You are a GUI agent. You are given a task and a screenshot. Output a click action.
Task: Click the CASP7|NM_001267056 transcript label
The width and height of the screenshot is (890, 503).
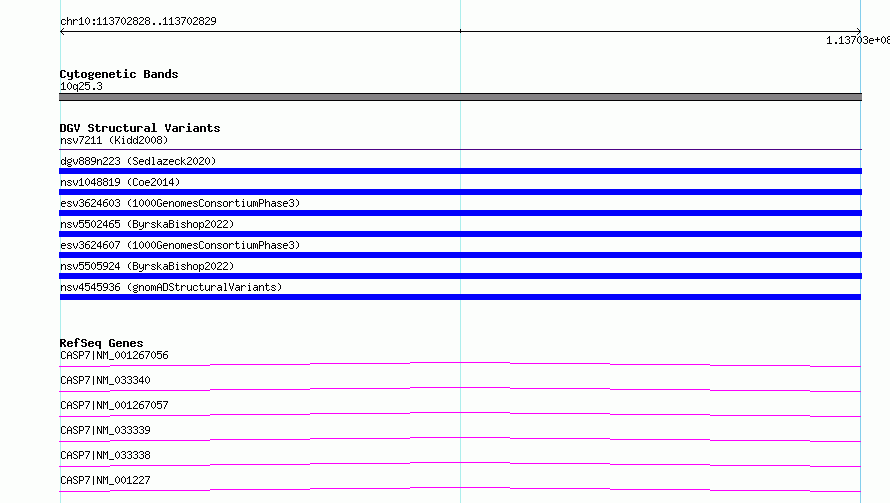114,355
